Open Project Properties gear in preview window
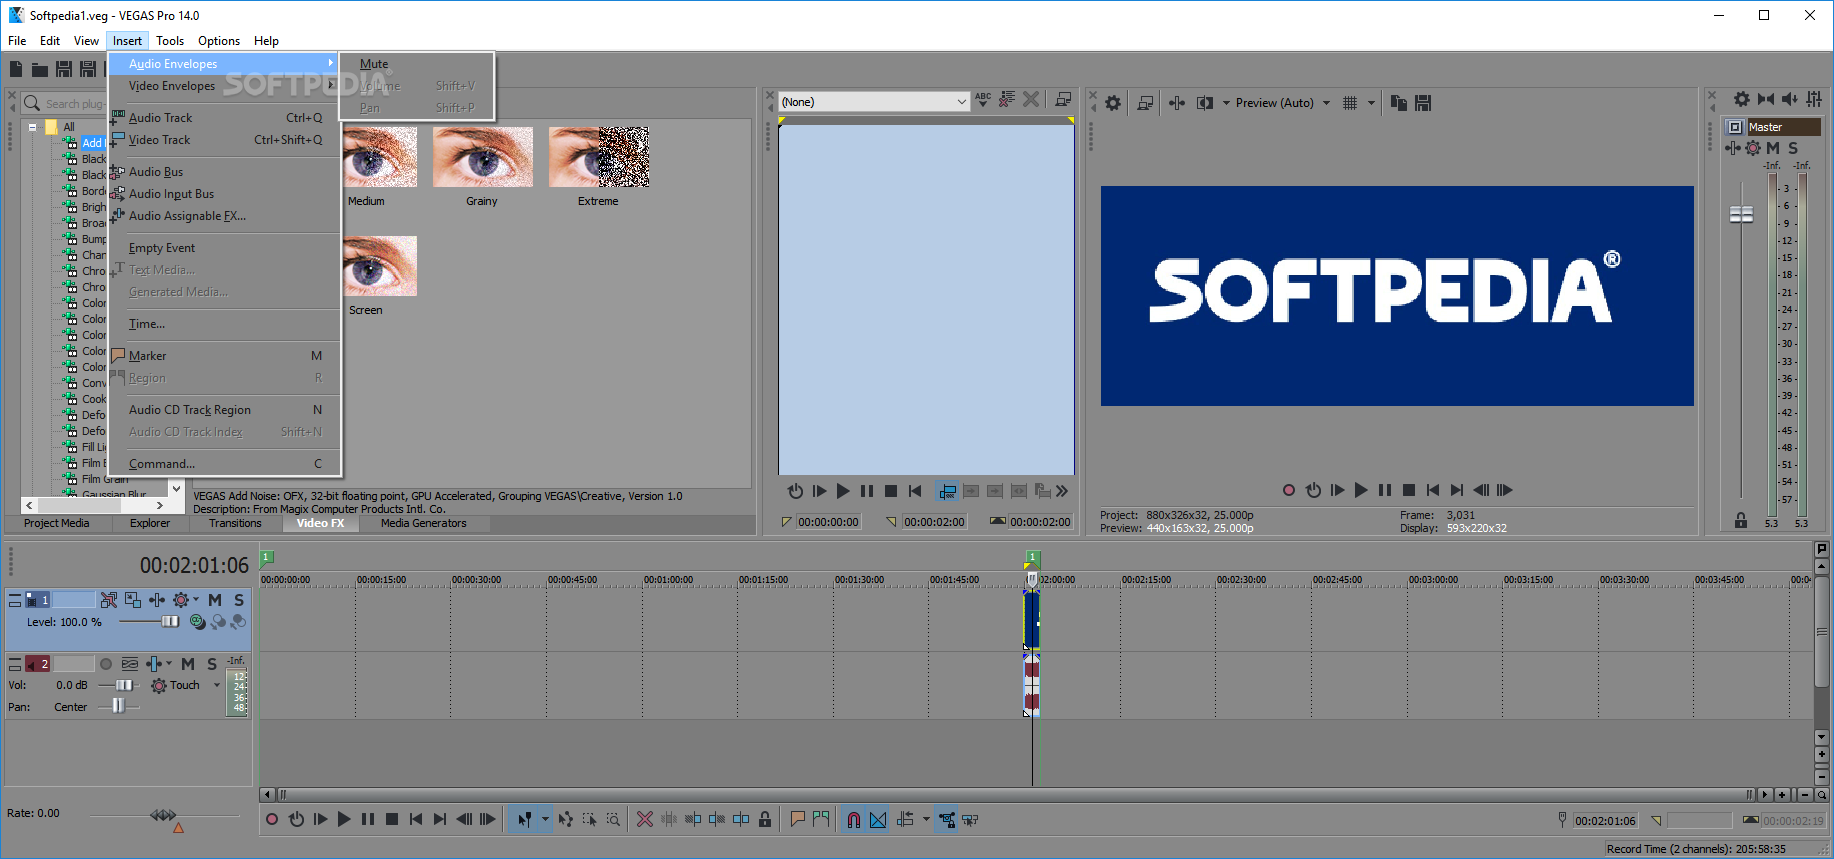Image resolution: width=1834 pixels, height=859 pixels. (x=1113, y=103)
